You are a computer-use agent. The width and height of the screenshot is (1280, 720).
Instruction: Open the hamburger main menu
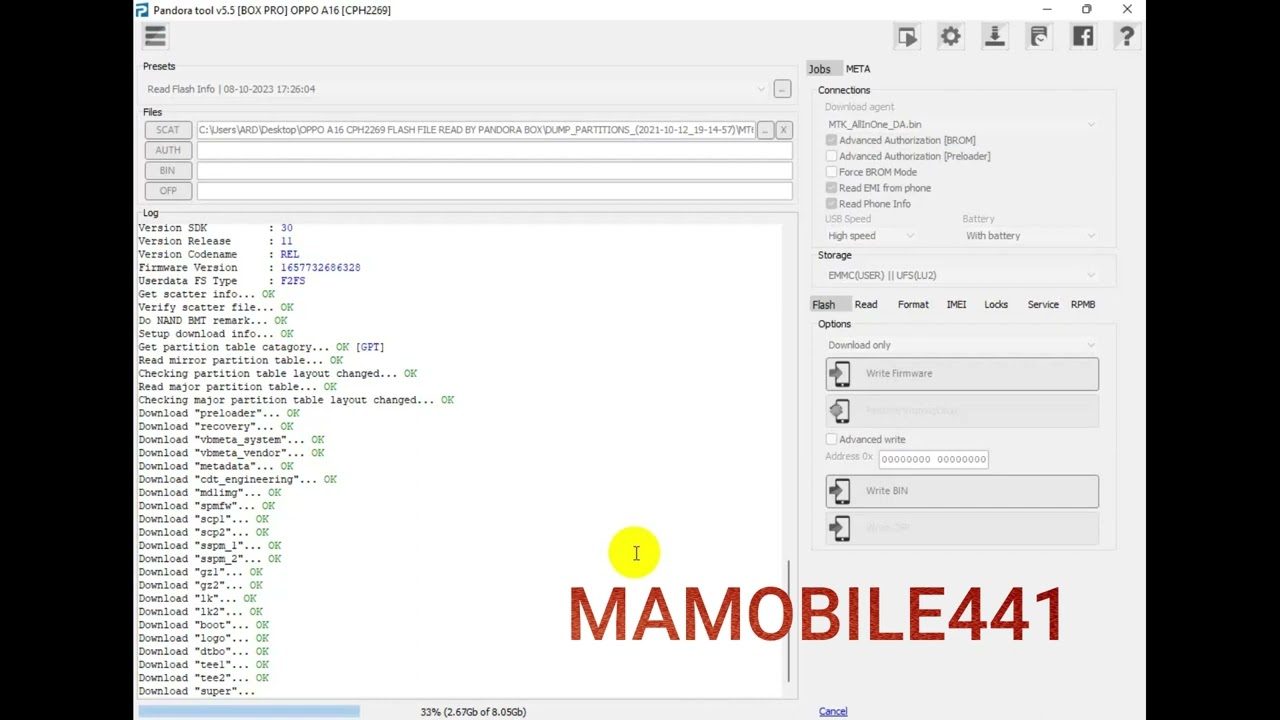pyautogui.click(x=155, y=37)
